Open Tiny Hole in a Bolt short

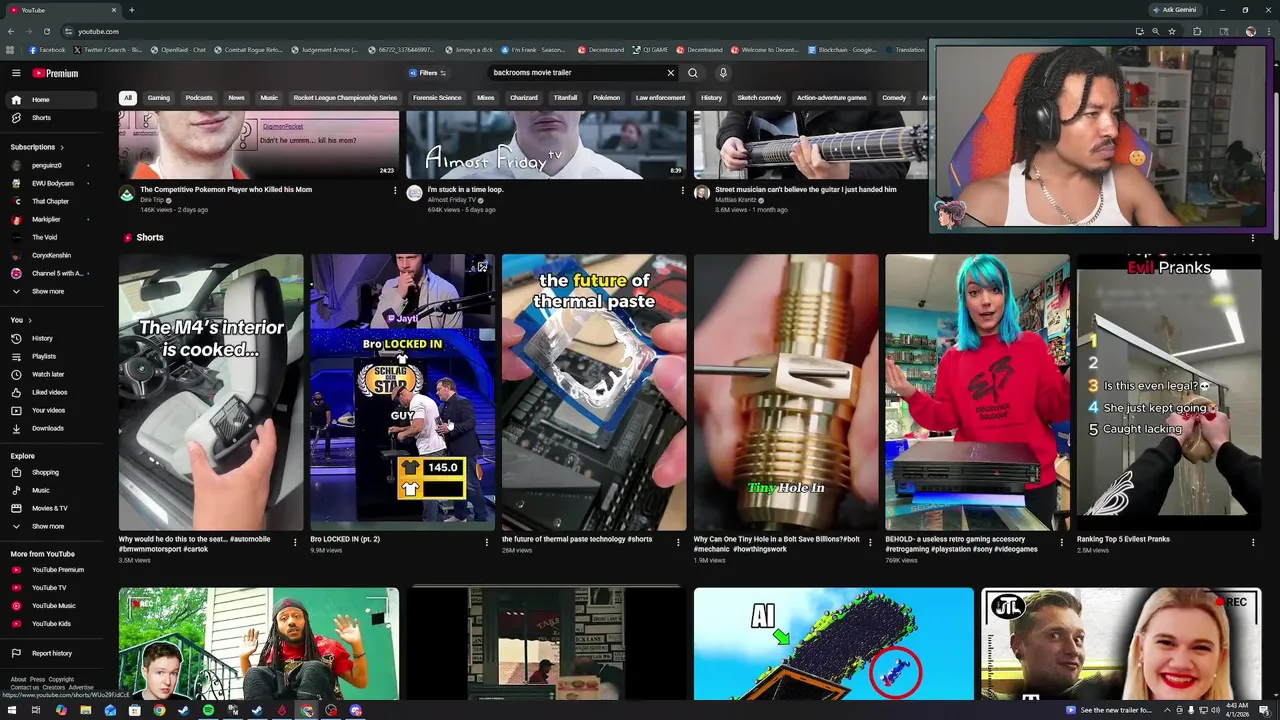tap(786, 392)
